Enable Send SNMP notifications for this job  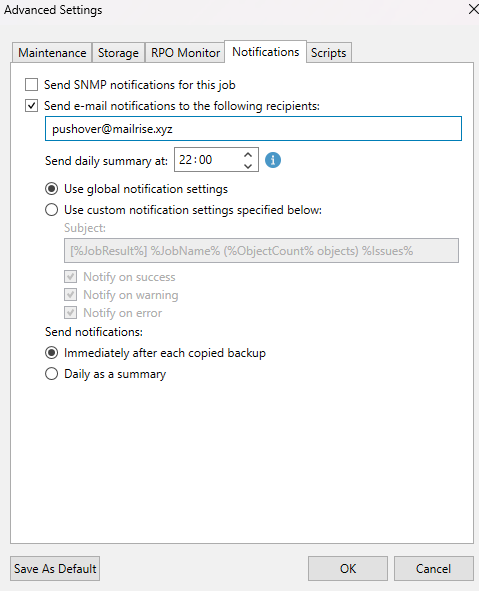click(31, 85)
